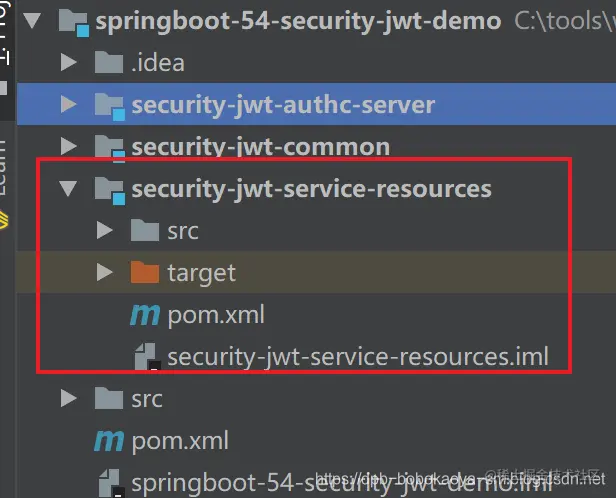The width and height of the screenshot is (616, 498).
Task: Expand the security-jwt-common module arrow
Action: point(69,146)
